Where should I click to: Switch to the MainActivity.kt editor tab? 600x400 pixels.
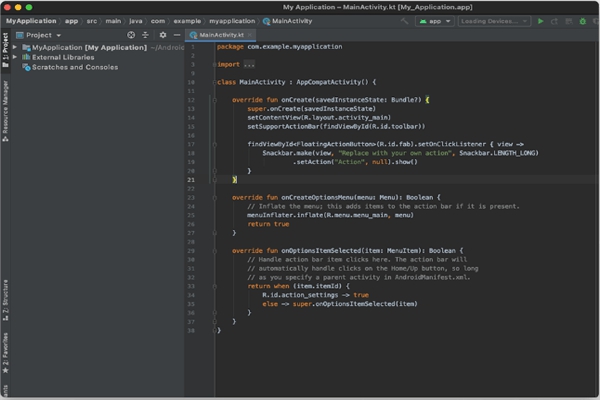point(223,34)
